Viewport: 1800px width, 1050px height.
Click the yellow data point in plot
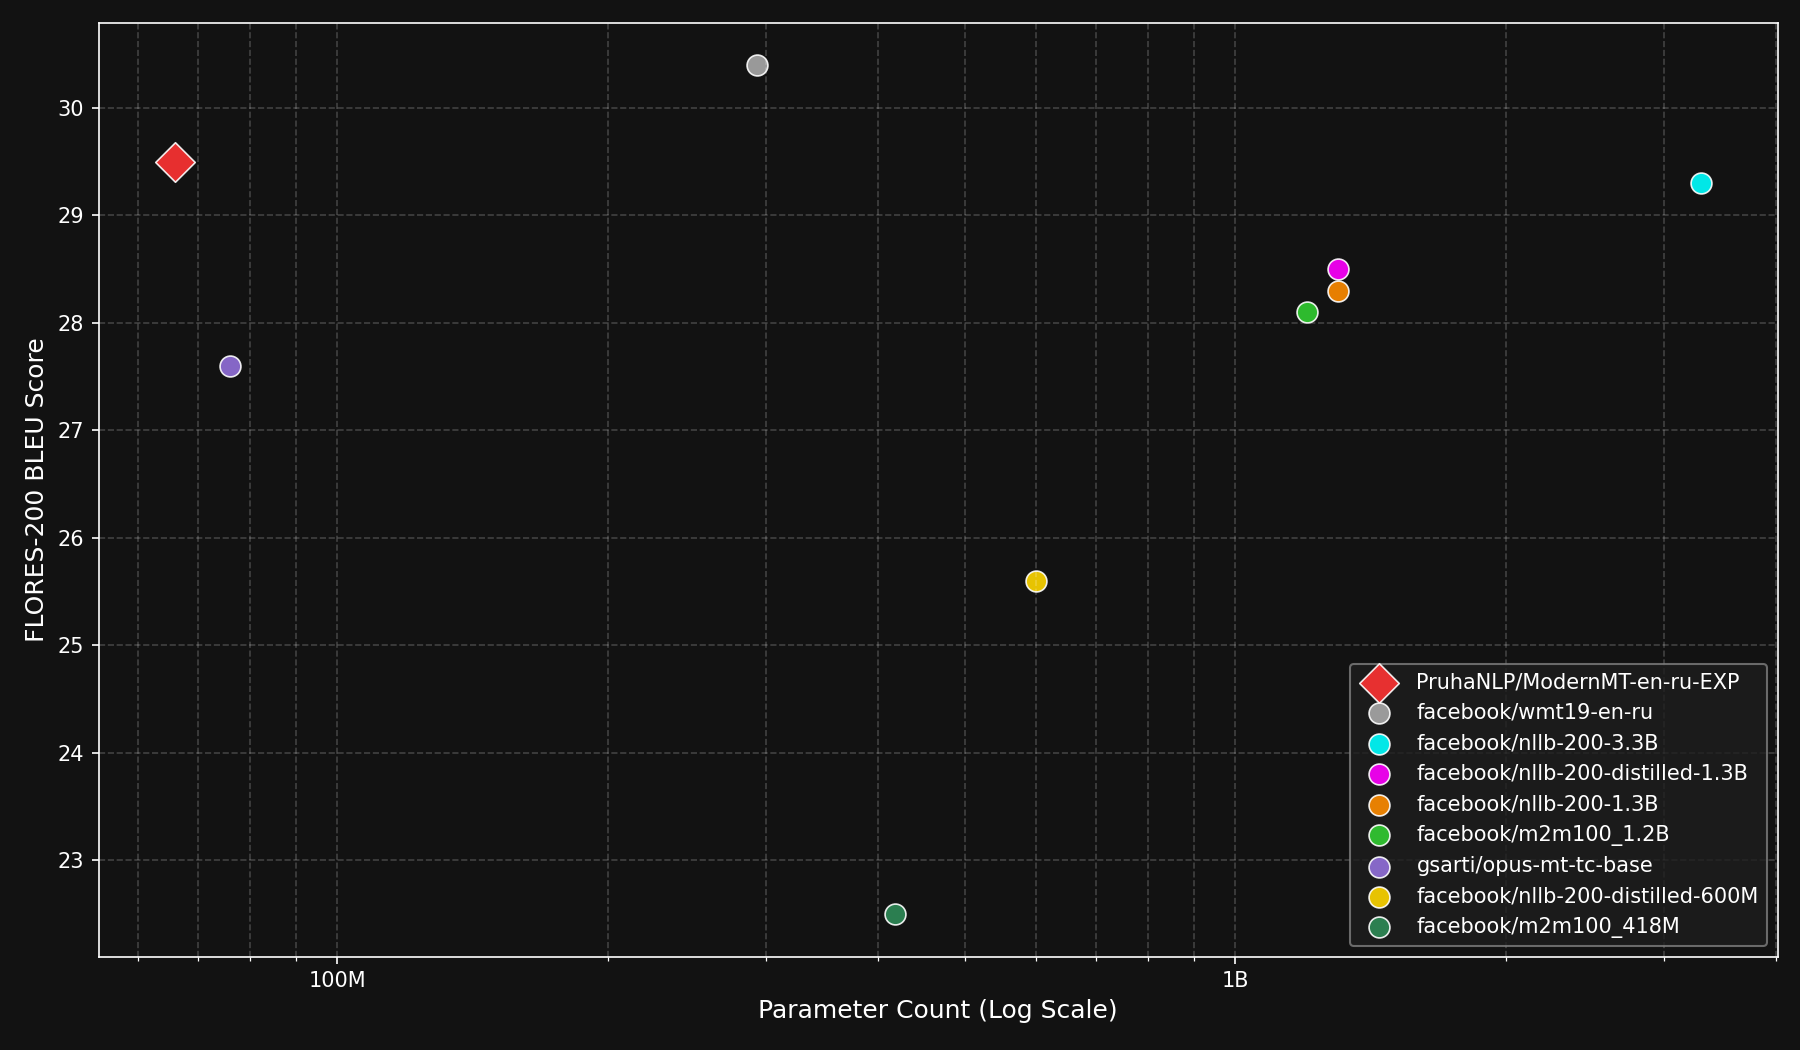pos(1036,582)
